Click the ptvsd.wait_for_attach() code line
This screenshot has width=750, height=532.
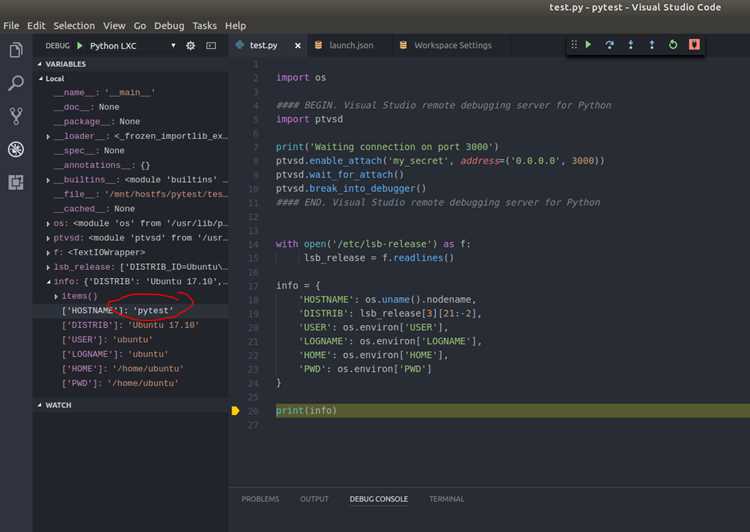pyautogui.click(x=340, y=175)
